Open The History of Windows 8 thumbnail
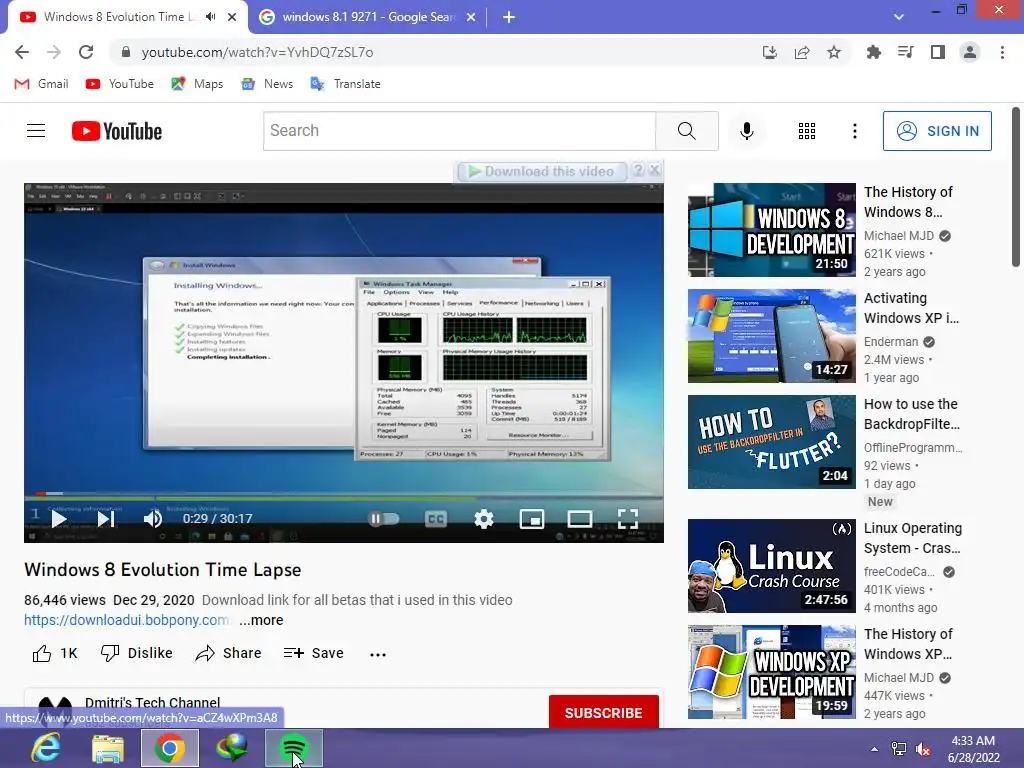This screenshot has height=768, width=1024. (x=772, y=230)
